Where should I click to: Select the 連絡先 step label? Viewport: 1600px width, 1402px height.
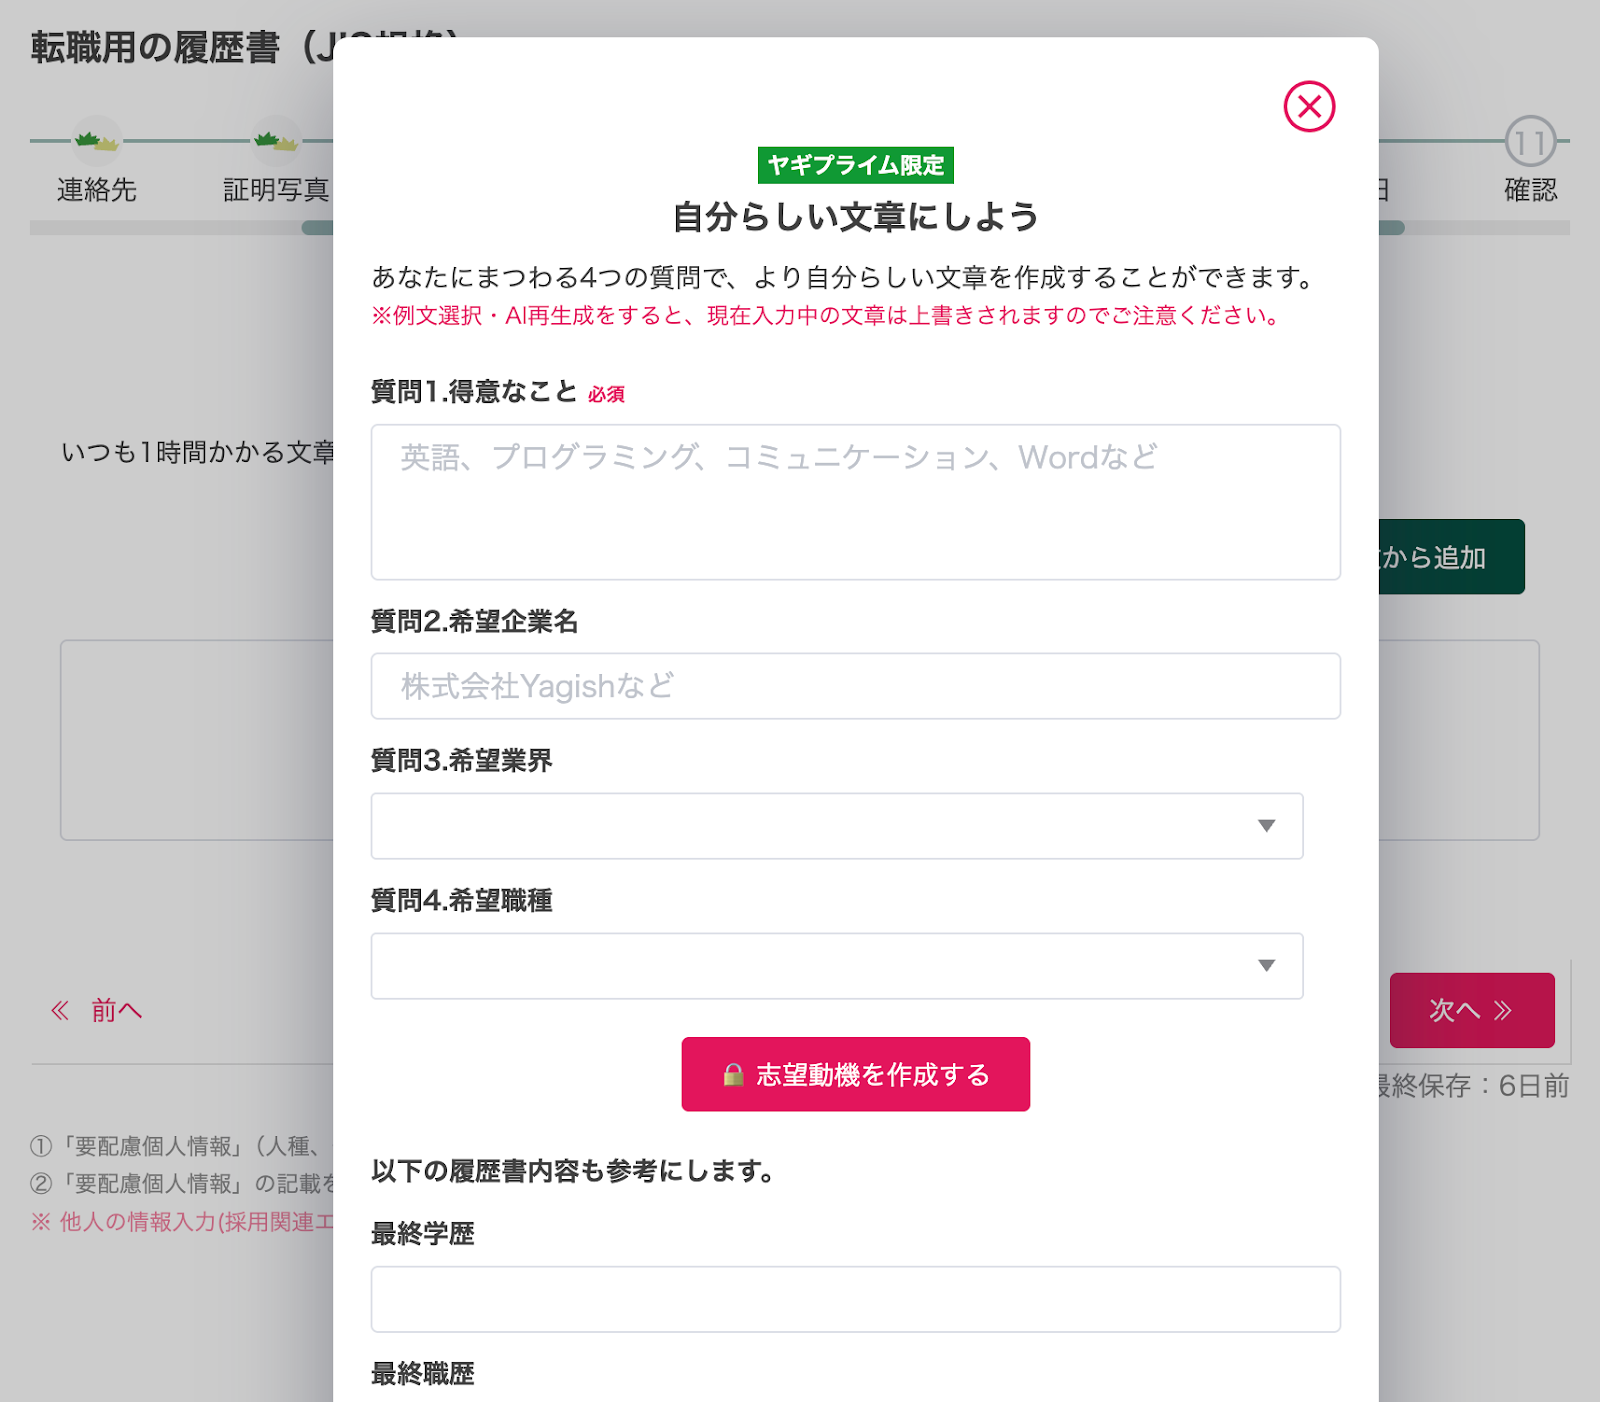pos(97,190)
